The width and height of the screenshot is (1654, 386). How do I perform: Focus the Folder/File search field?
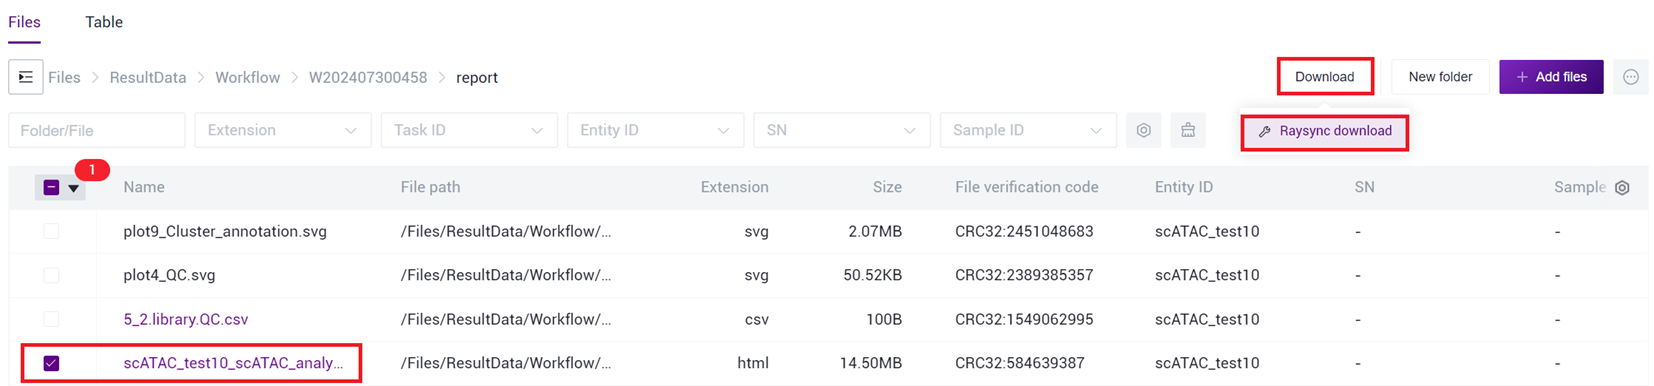(x=97, y=130)
